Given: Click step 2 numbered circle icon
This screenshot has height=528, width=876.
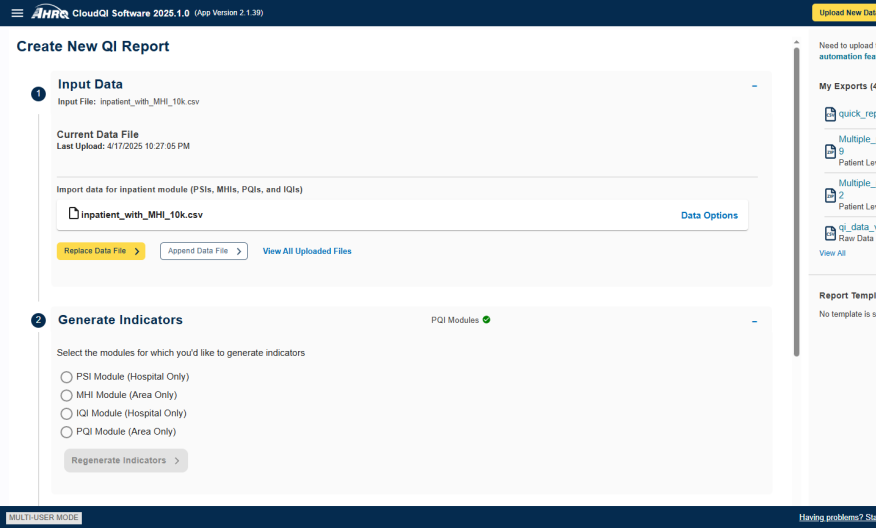Looking at the screenshot, I should click(38, 321).
